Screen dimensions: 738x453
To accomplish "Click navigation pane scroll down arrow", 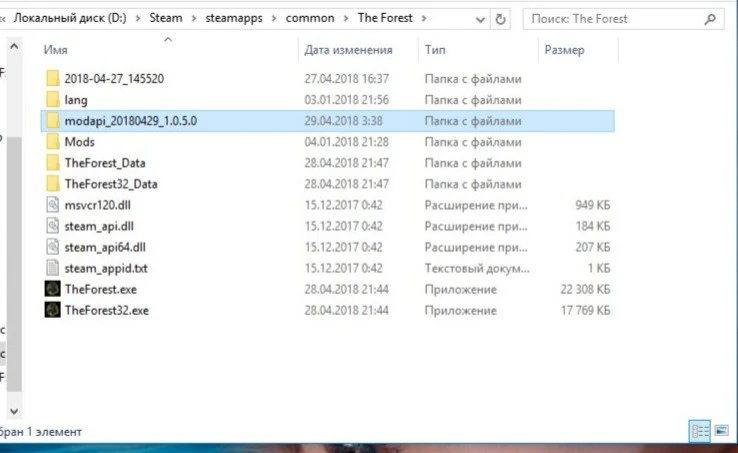I will [14, 411].
